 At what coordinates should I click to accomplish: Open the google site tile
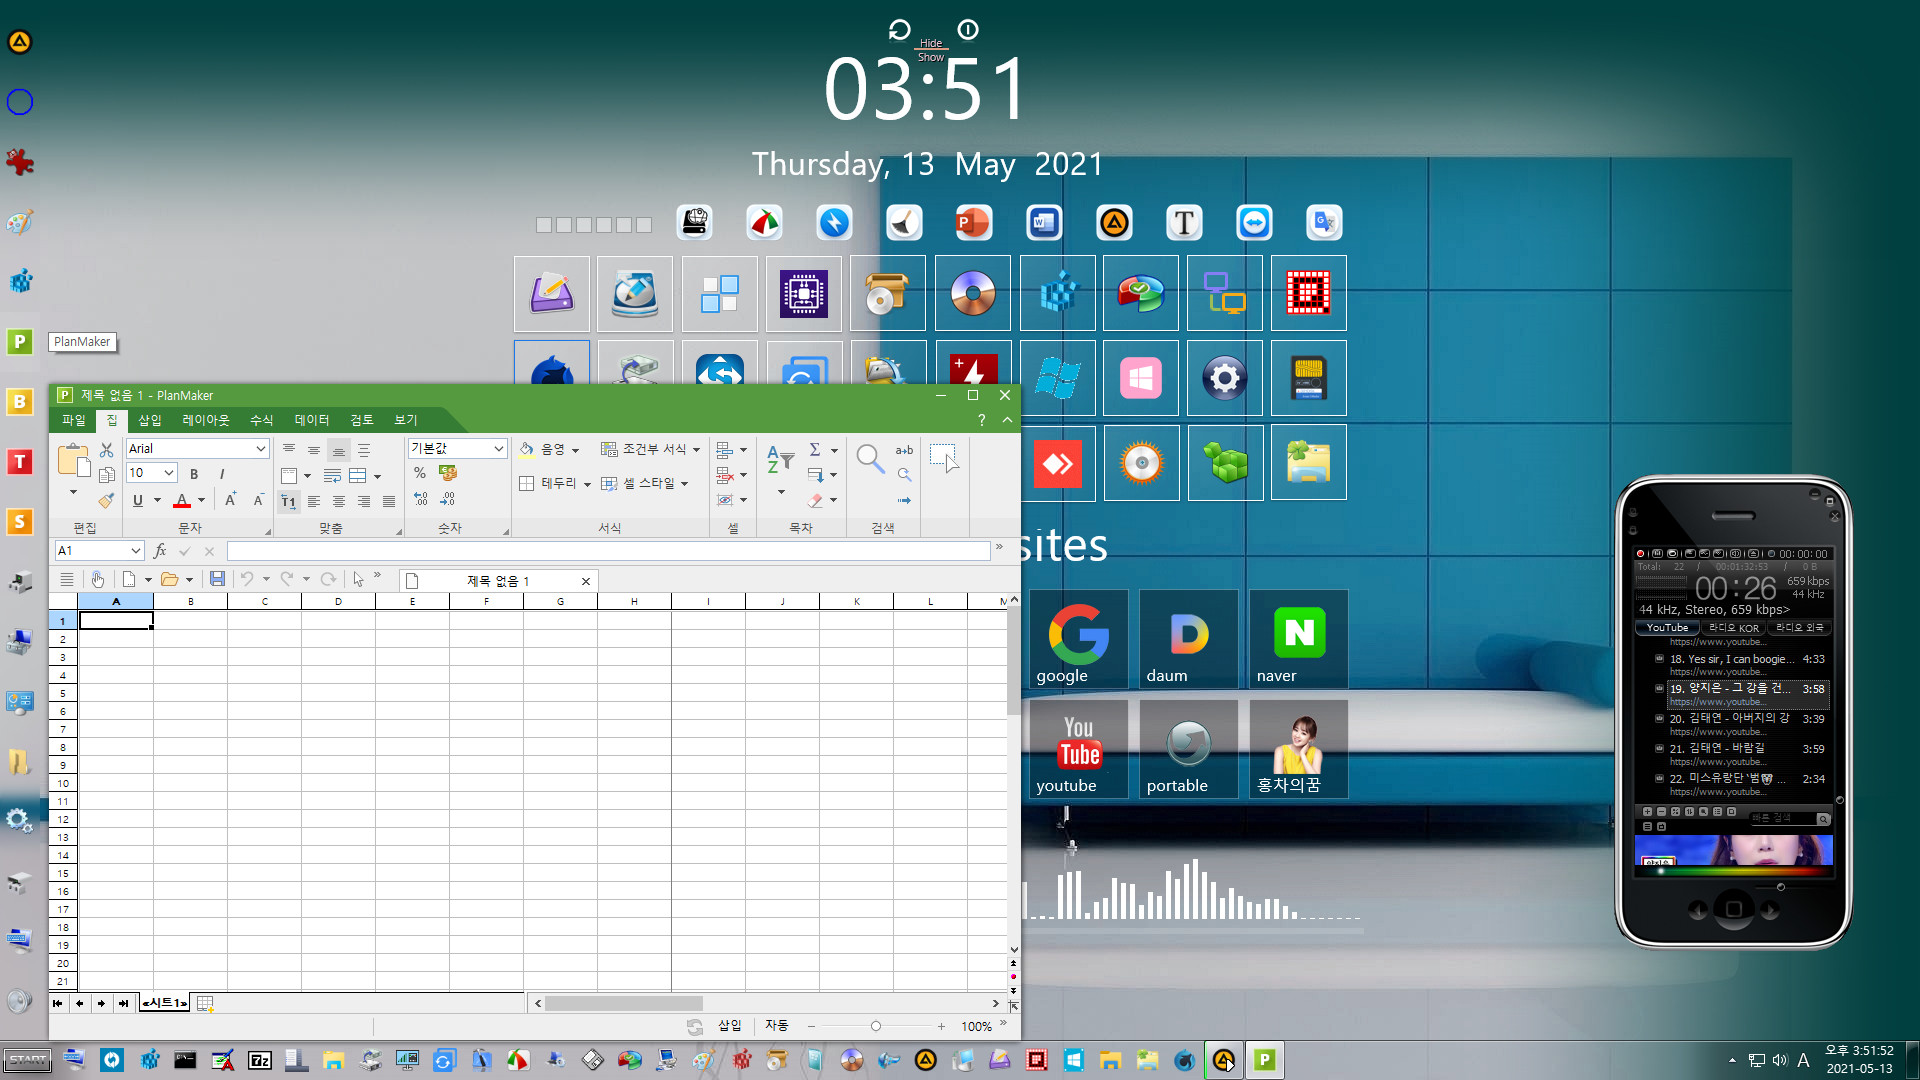coord(1079,639)
